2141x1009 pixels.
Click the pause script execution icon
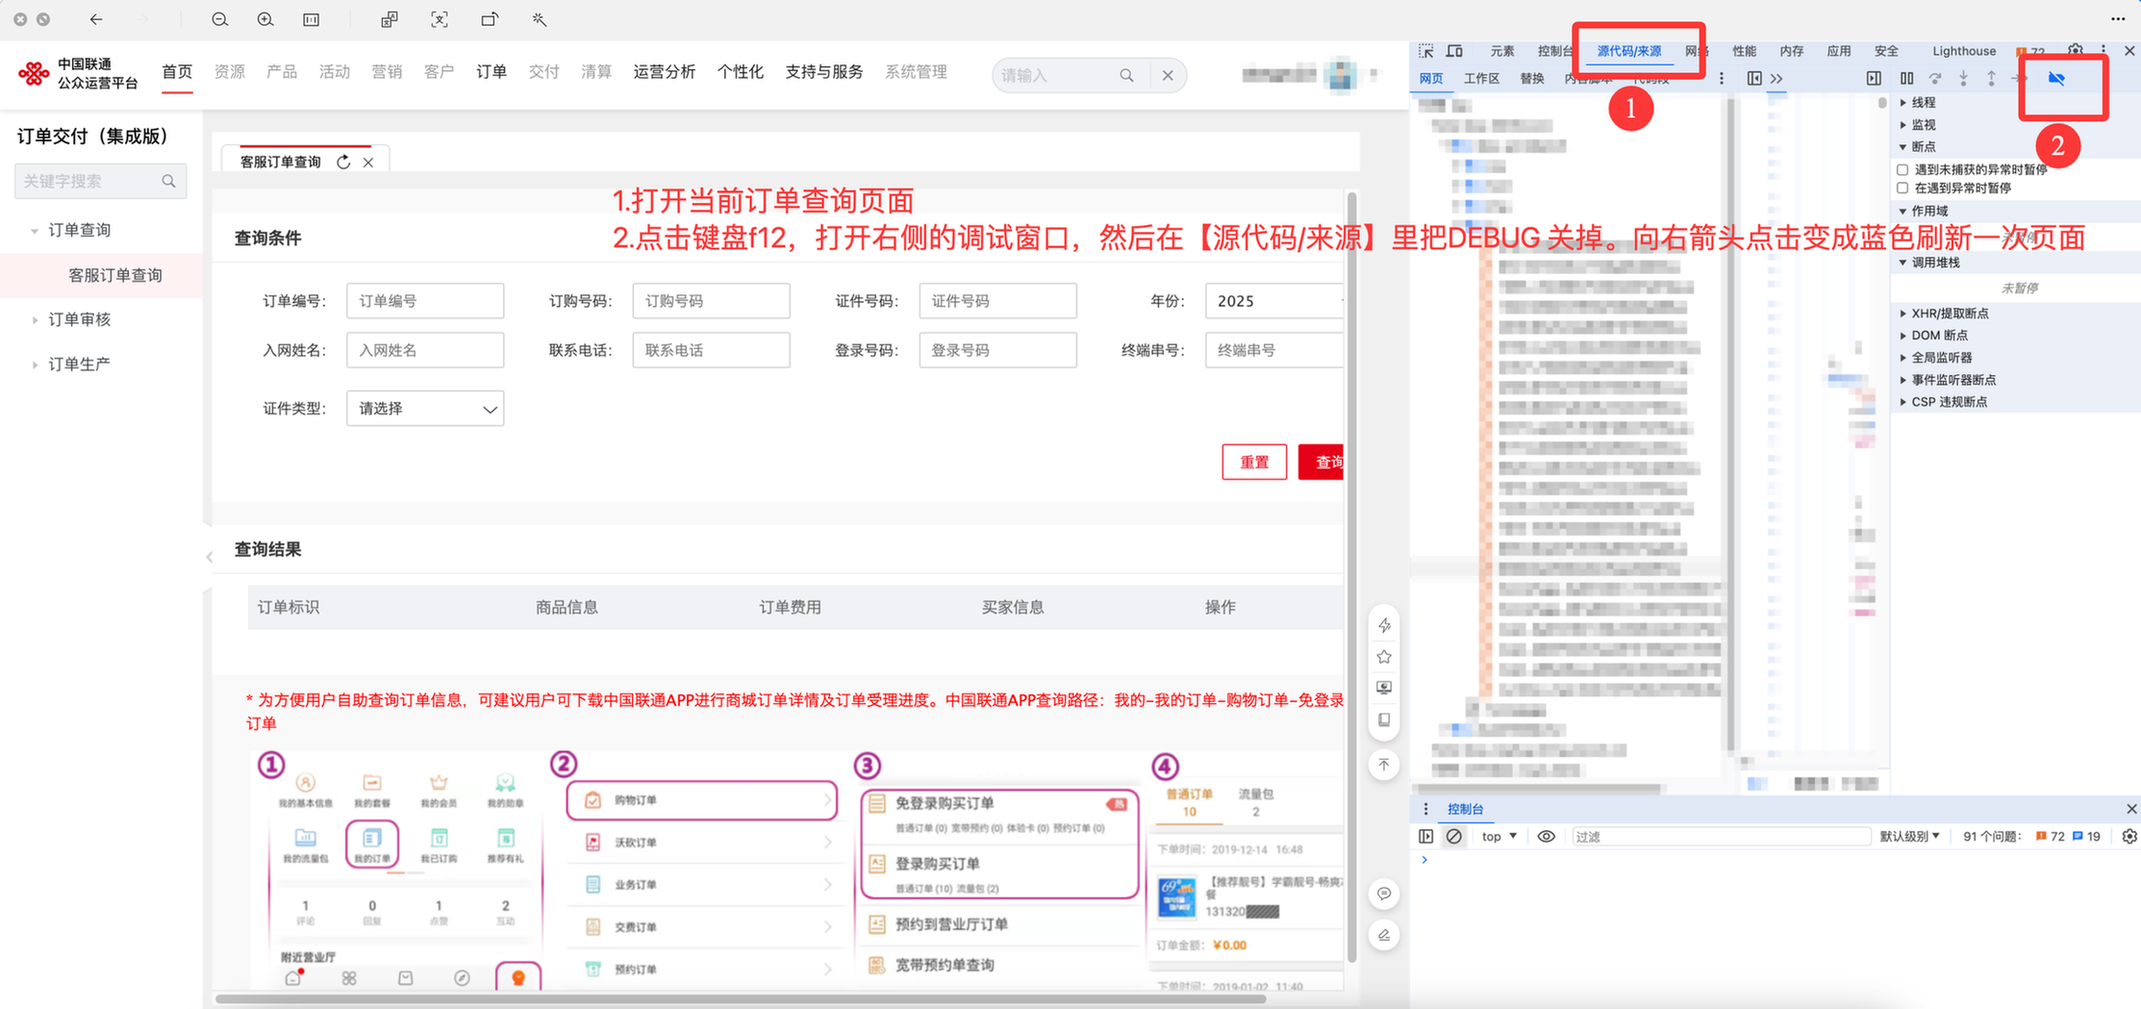point(1907,78)
